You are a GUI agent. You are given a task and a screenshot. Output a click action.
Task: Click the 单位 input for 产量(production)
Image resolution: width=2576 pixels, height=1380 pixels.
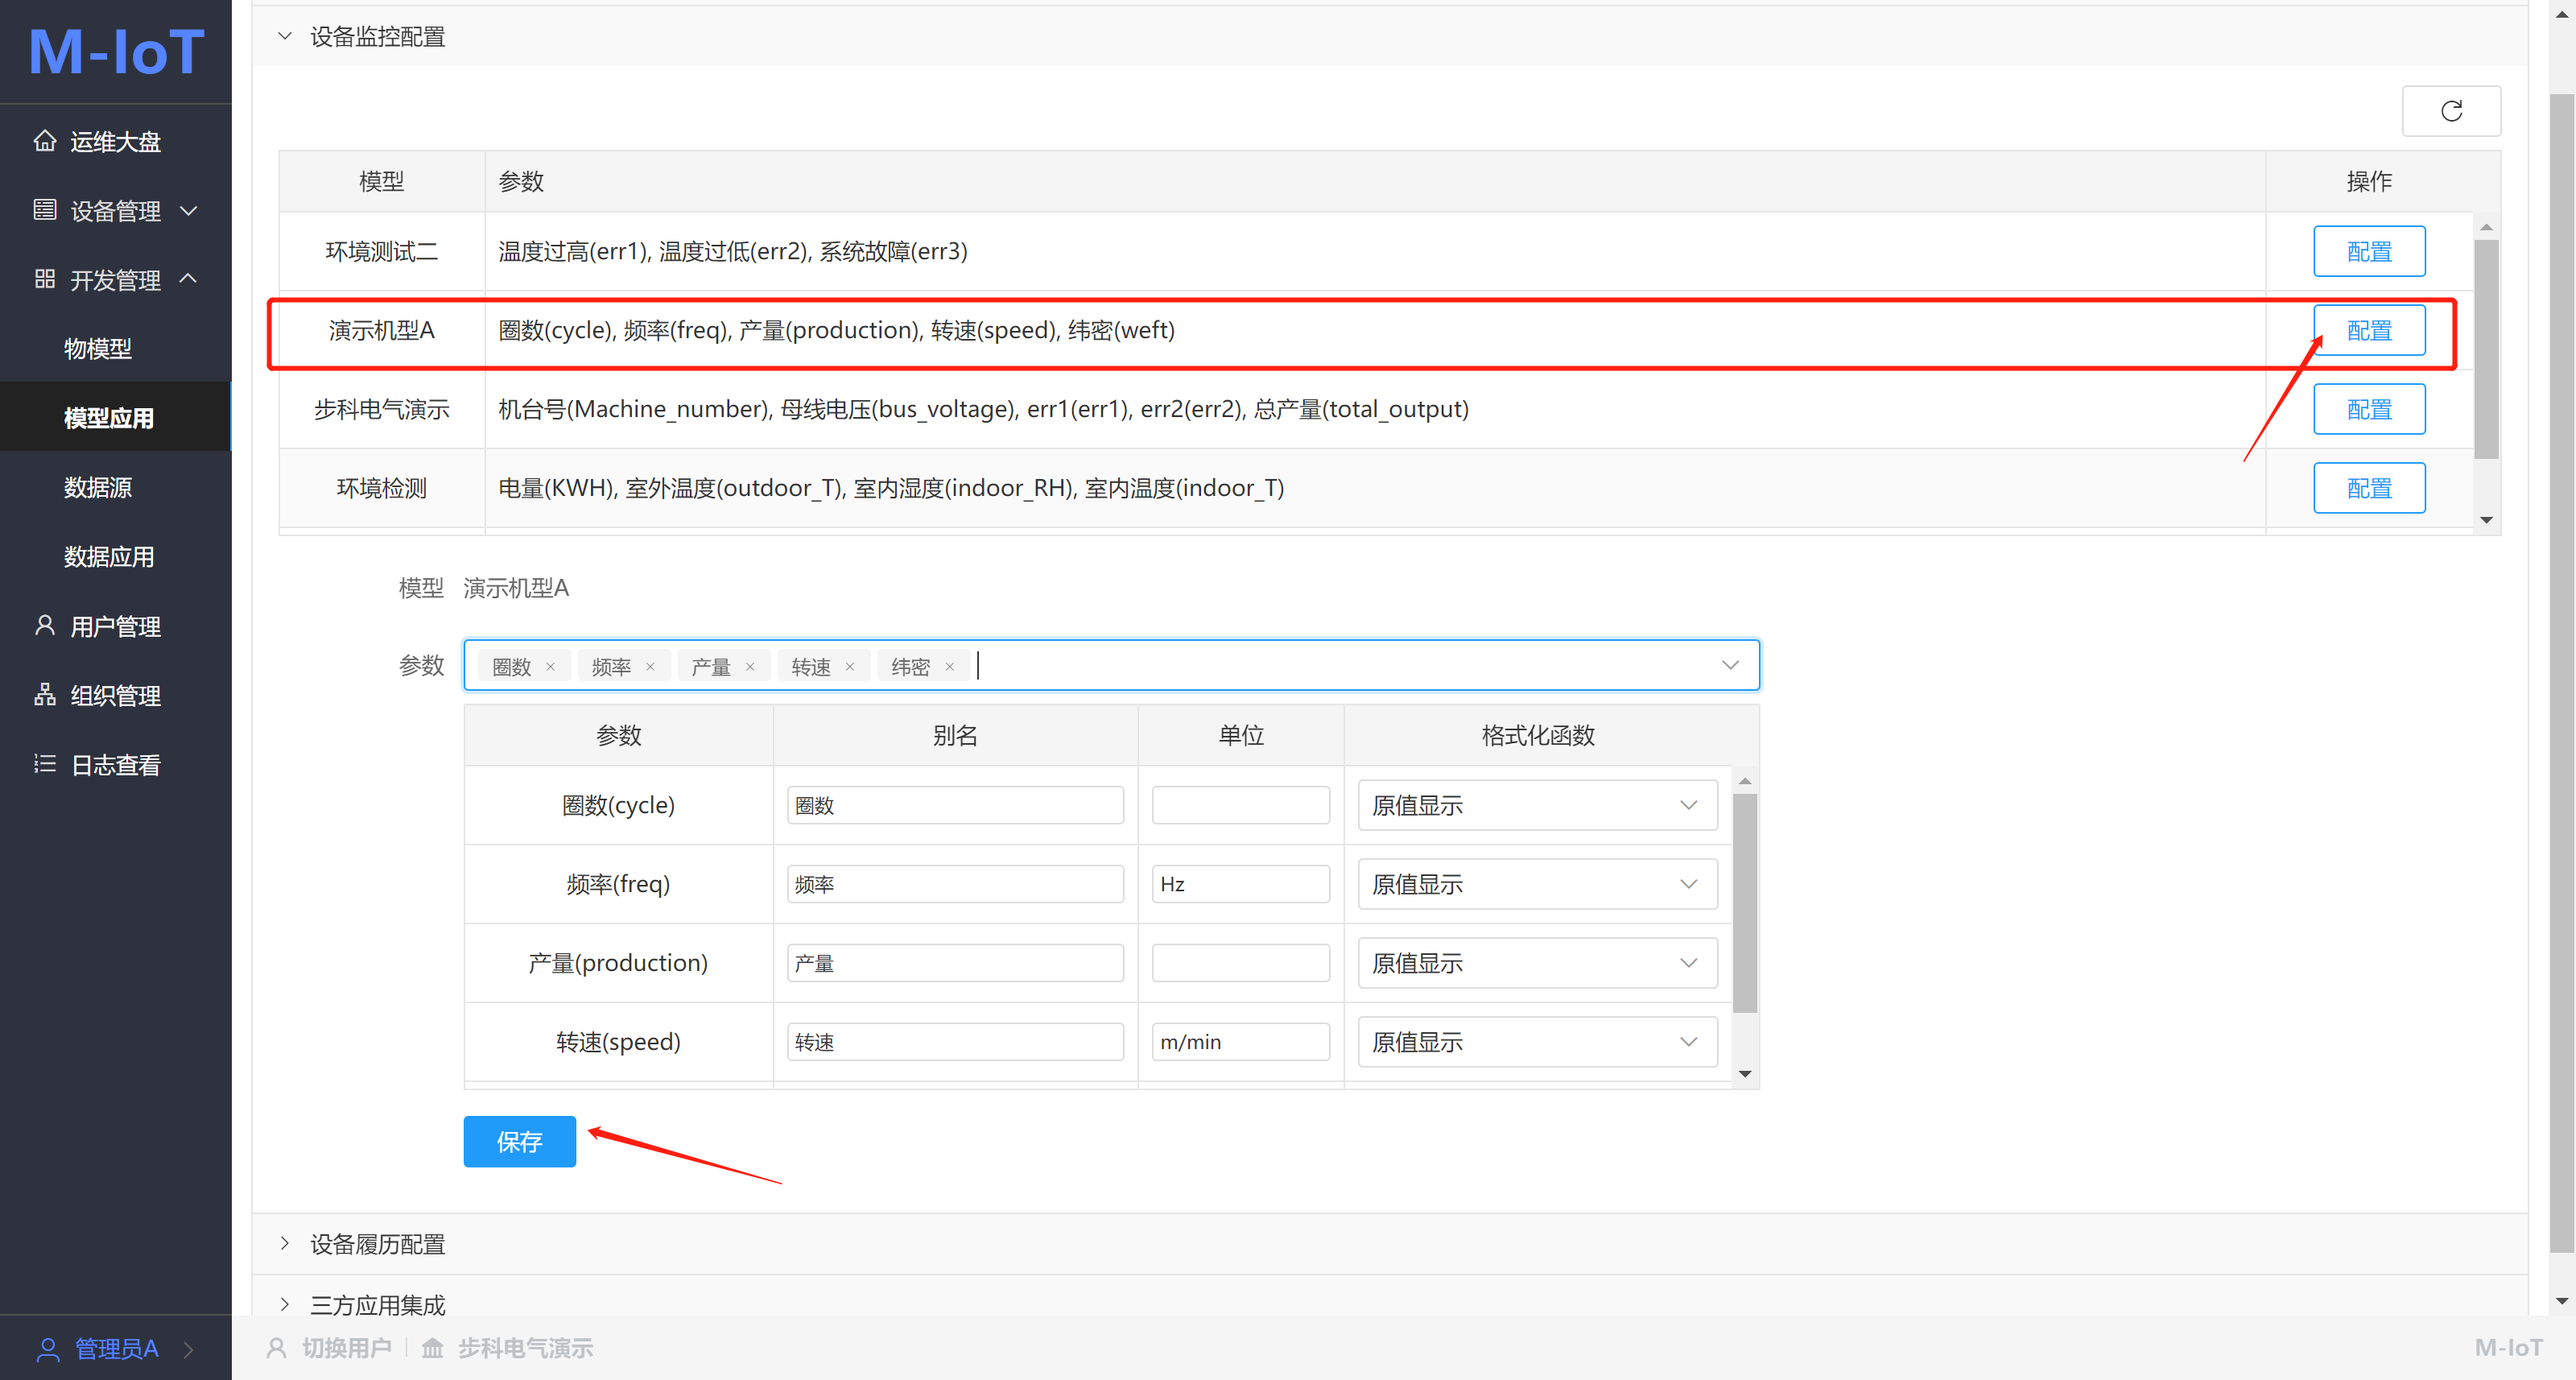(x=1240, y=963)
